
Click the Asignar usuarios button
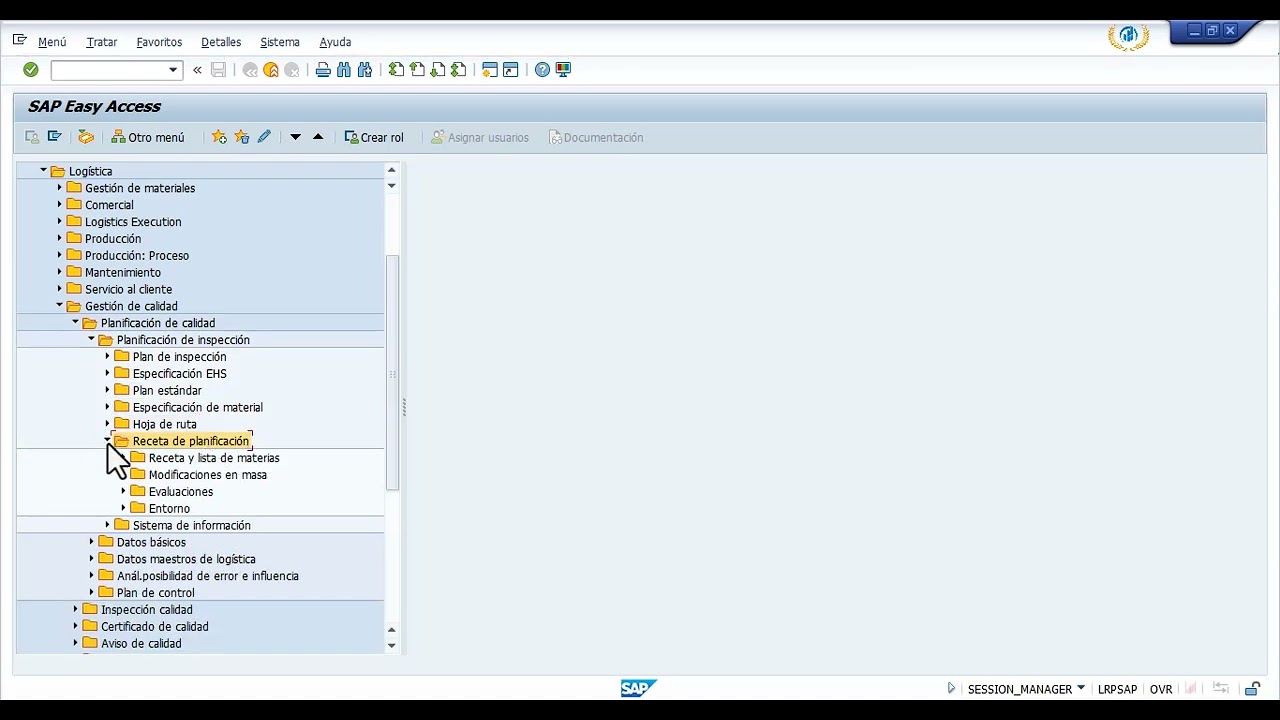tap(480, 137)
